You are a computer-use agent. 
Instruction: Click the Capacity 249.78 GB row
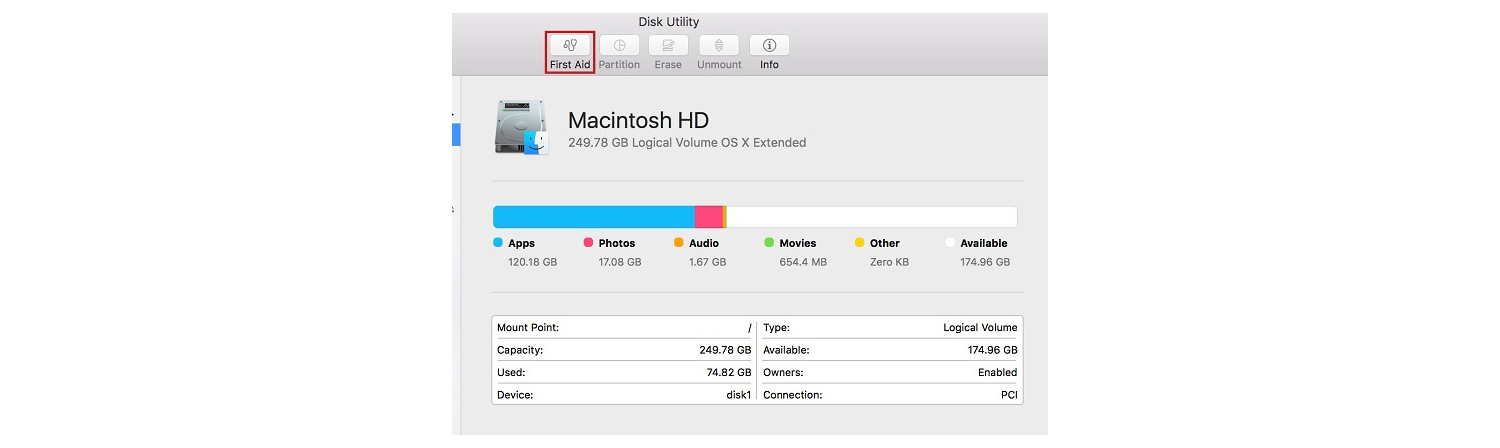[x=624, y=350]
